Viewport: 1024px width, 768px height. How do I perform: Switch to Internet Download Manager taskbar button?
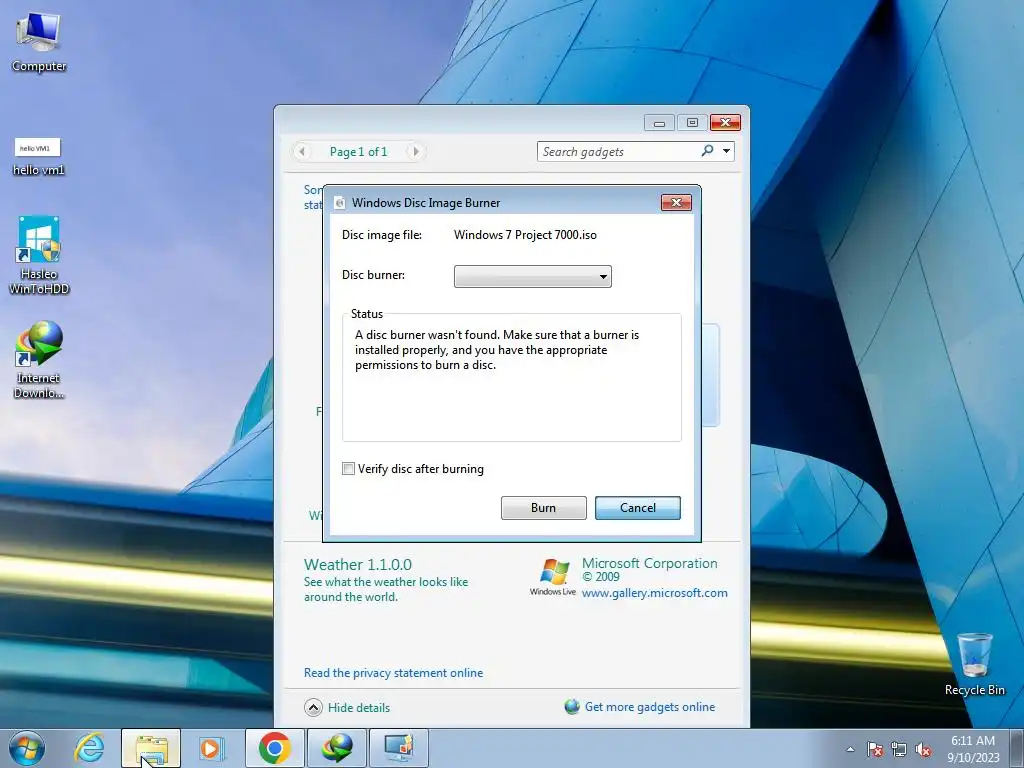point(336,748)
